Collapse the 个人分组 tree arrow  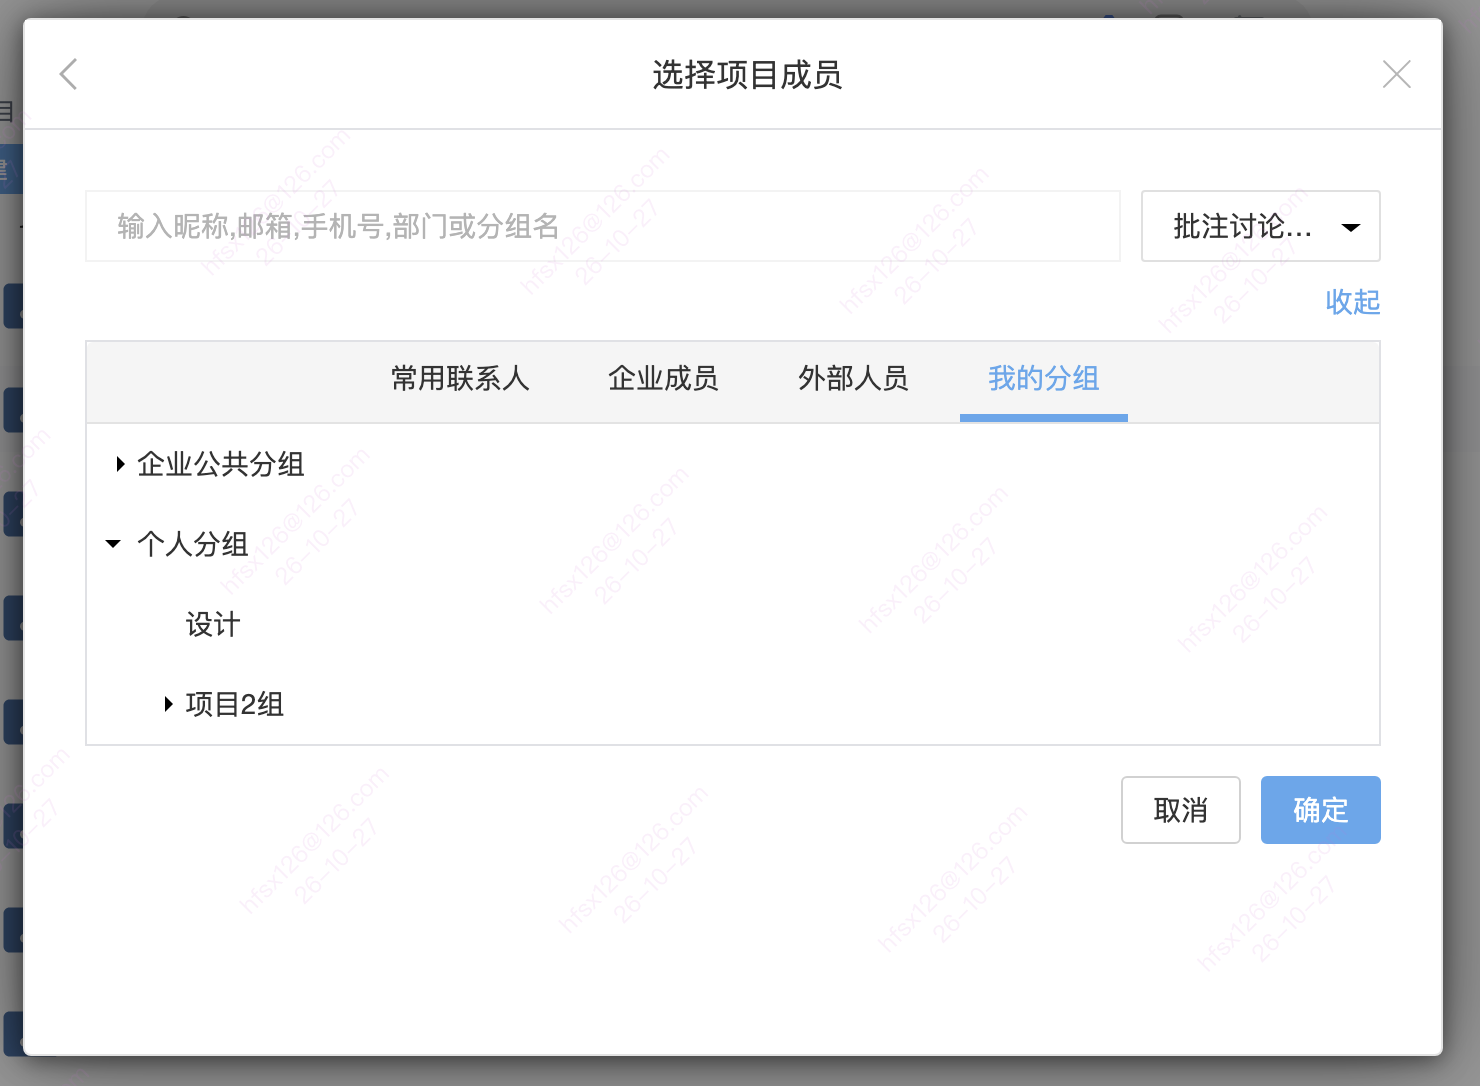point(113,544)
